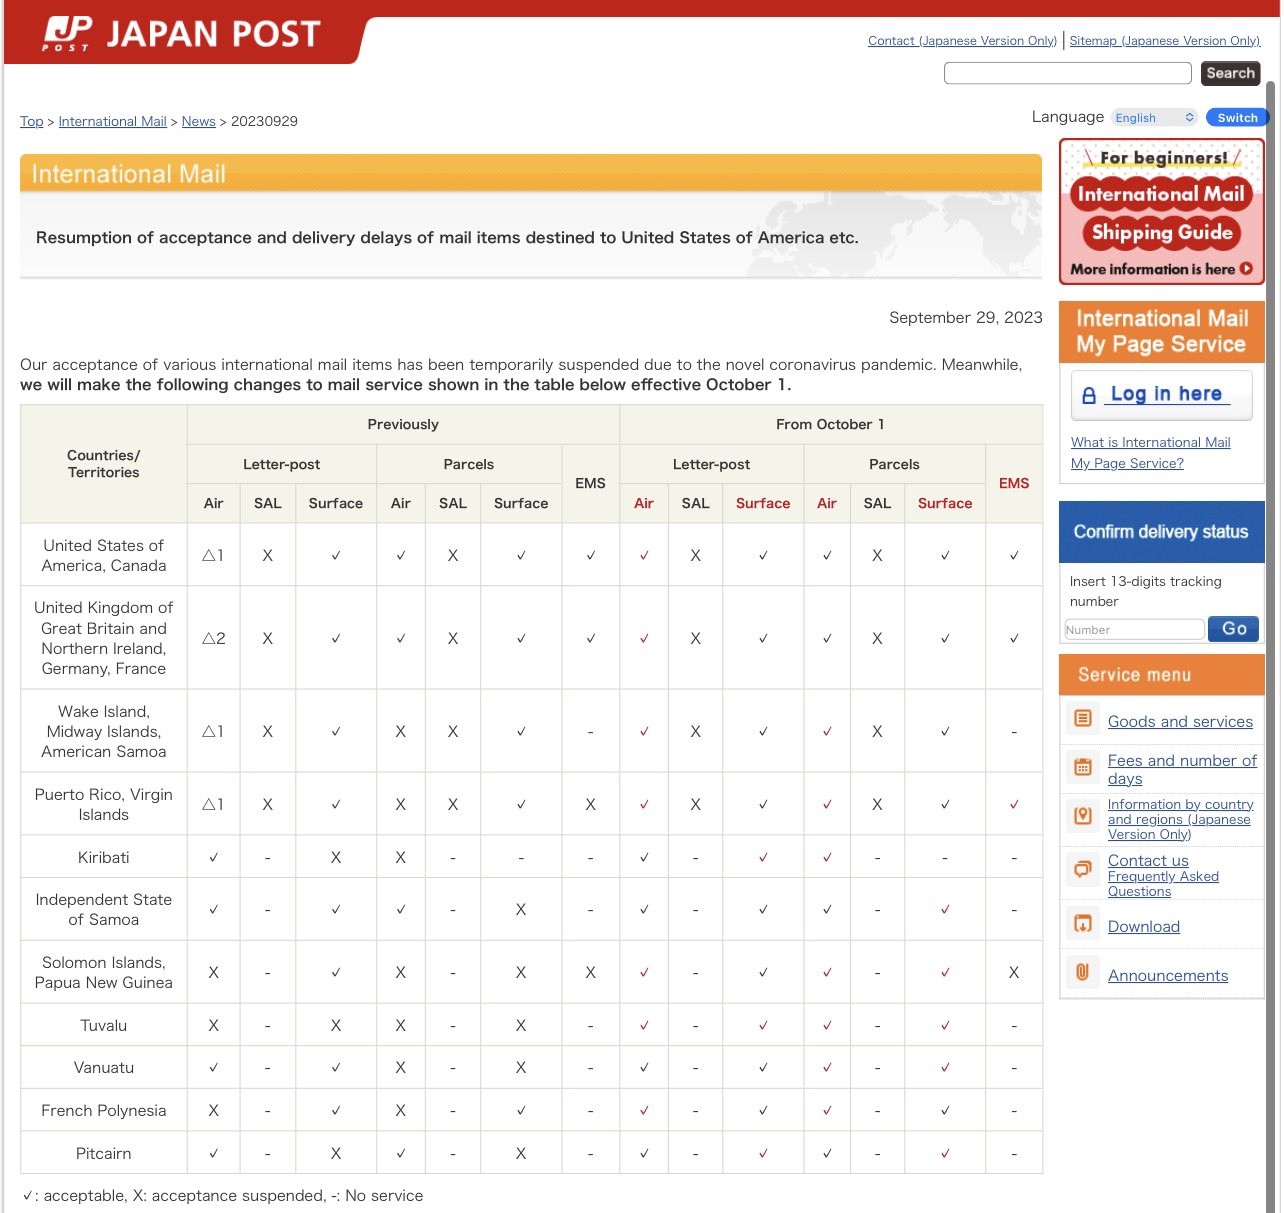
Task: Click the 'September 29, 2023' date text
Action: pos(965,317)
